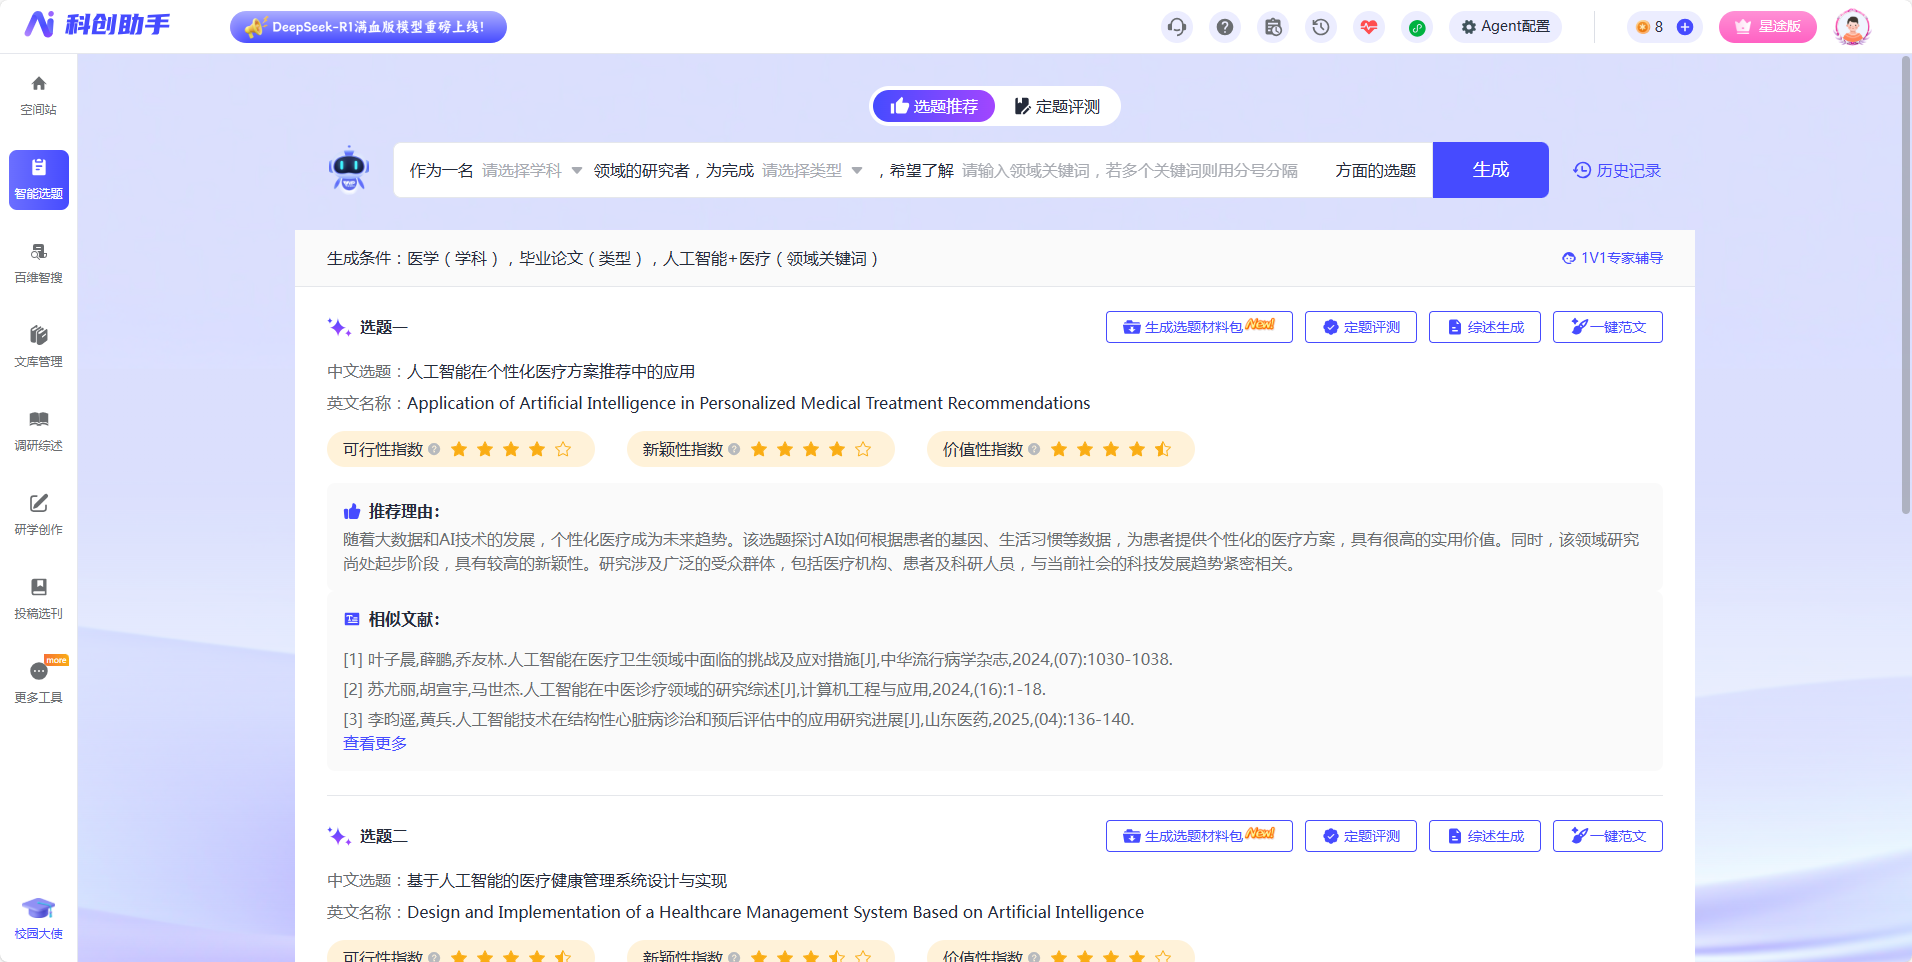Viewport: 1912px width, 962px height.
Task: Select the 百维智搜 sidebar icon
Action: click(x=37, y=262)
